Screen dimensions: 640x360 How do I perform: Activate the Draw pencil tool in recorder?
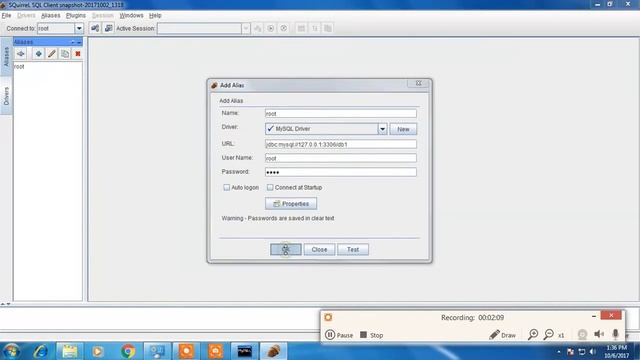pyautogui.click(x=502, y=335)
